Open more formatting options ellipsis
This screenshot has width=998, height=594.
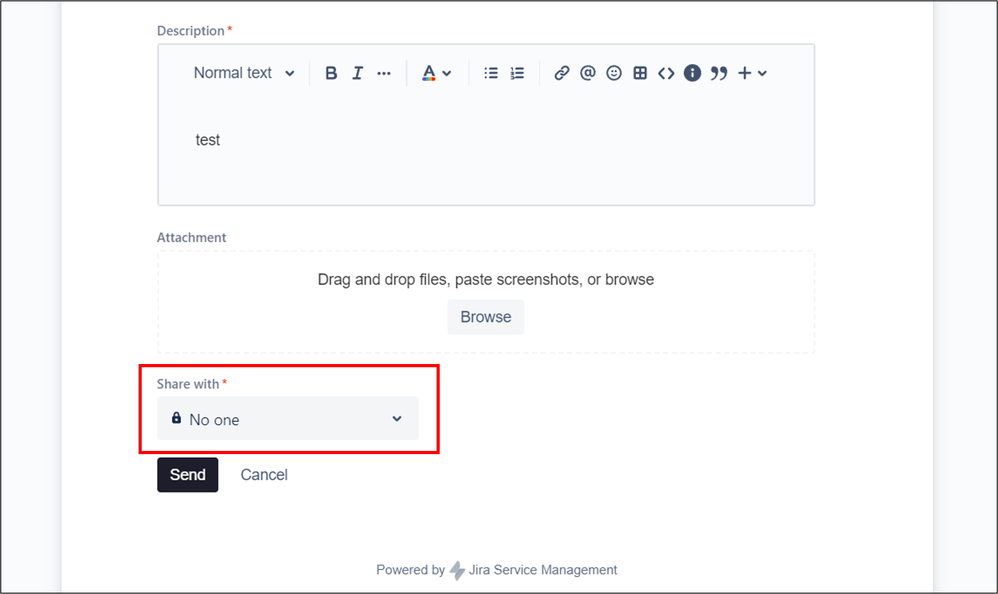(384, 73)
